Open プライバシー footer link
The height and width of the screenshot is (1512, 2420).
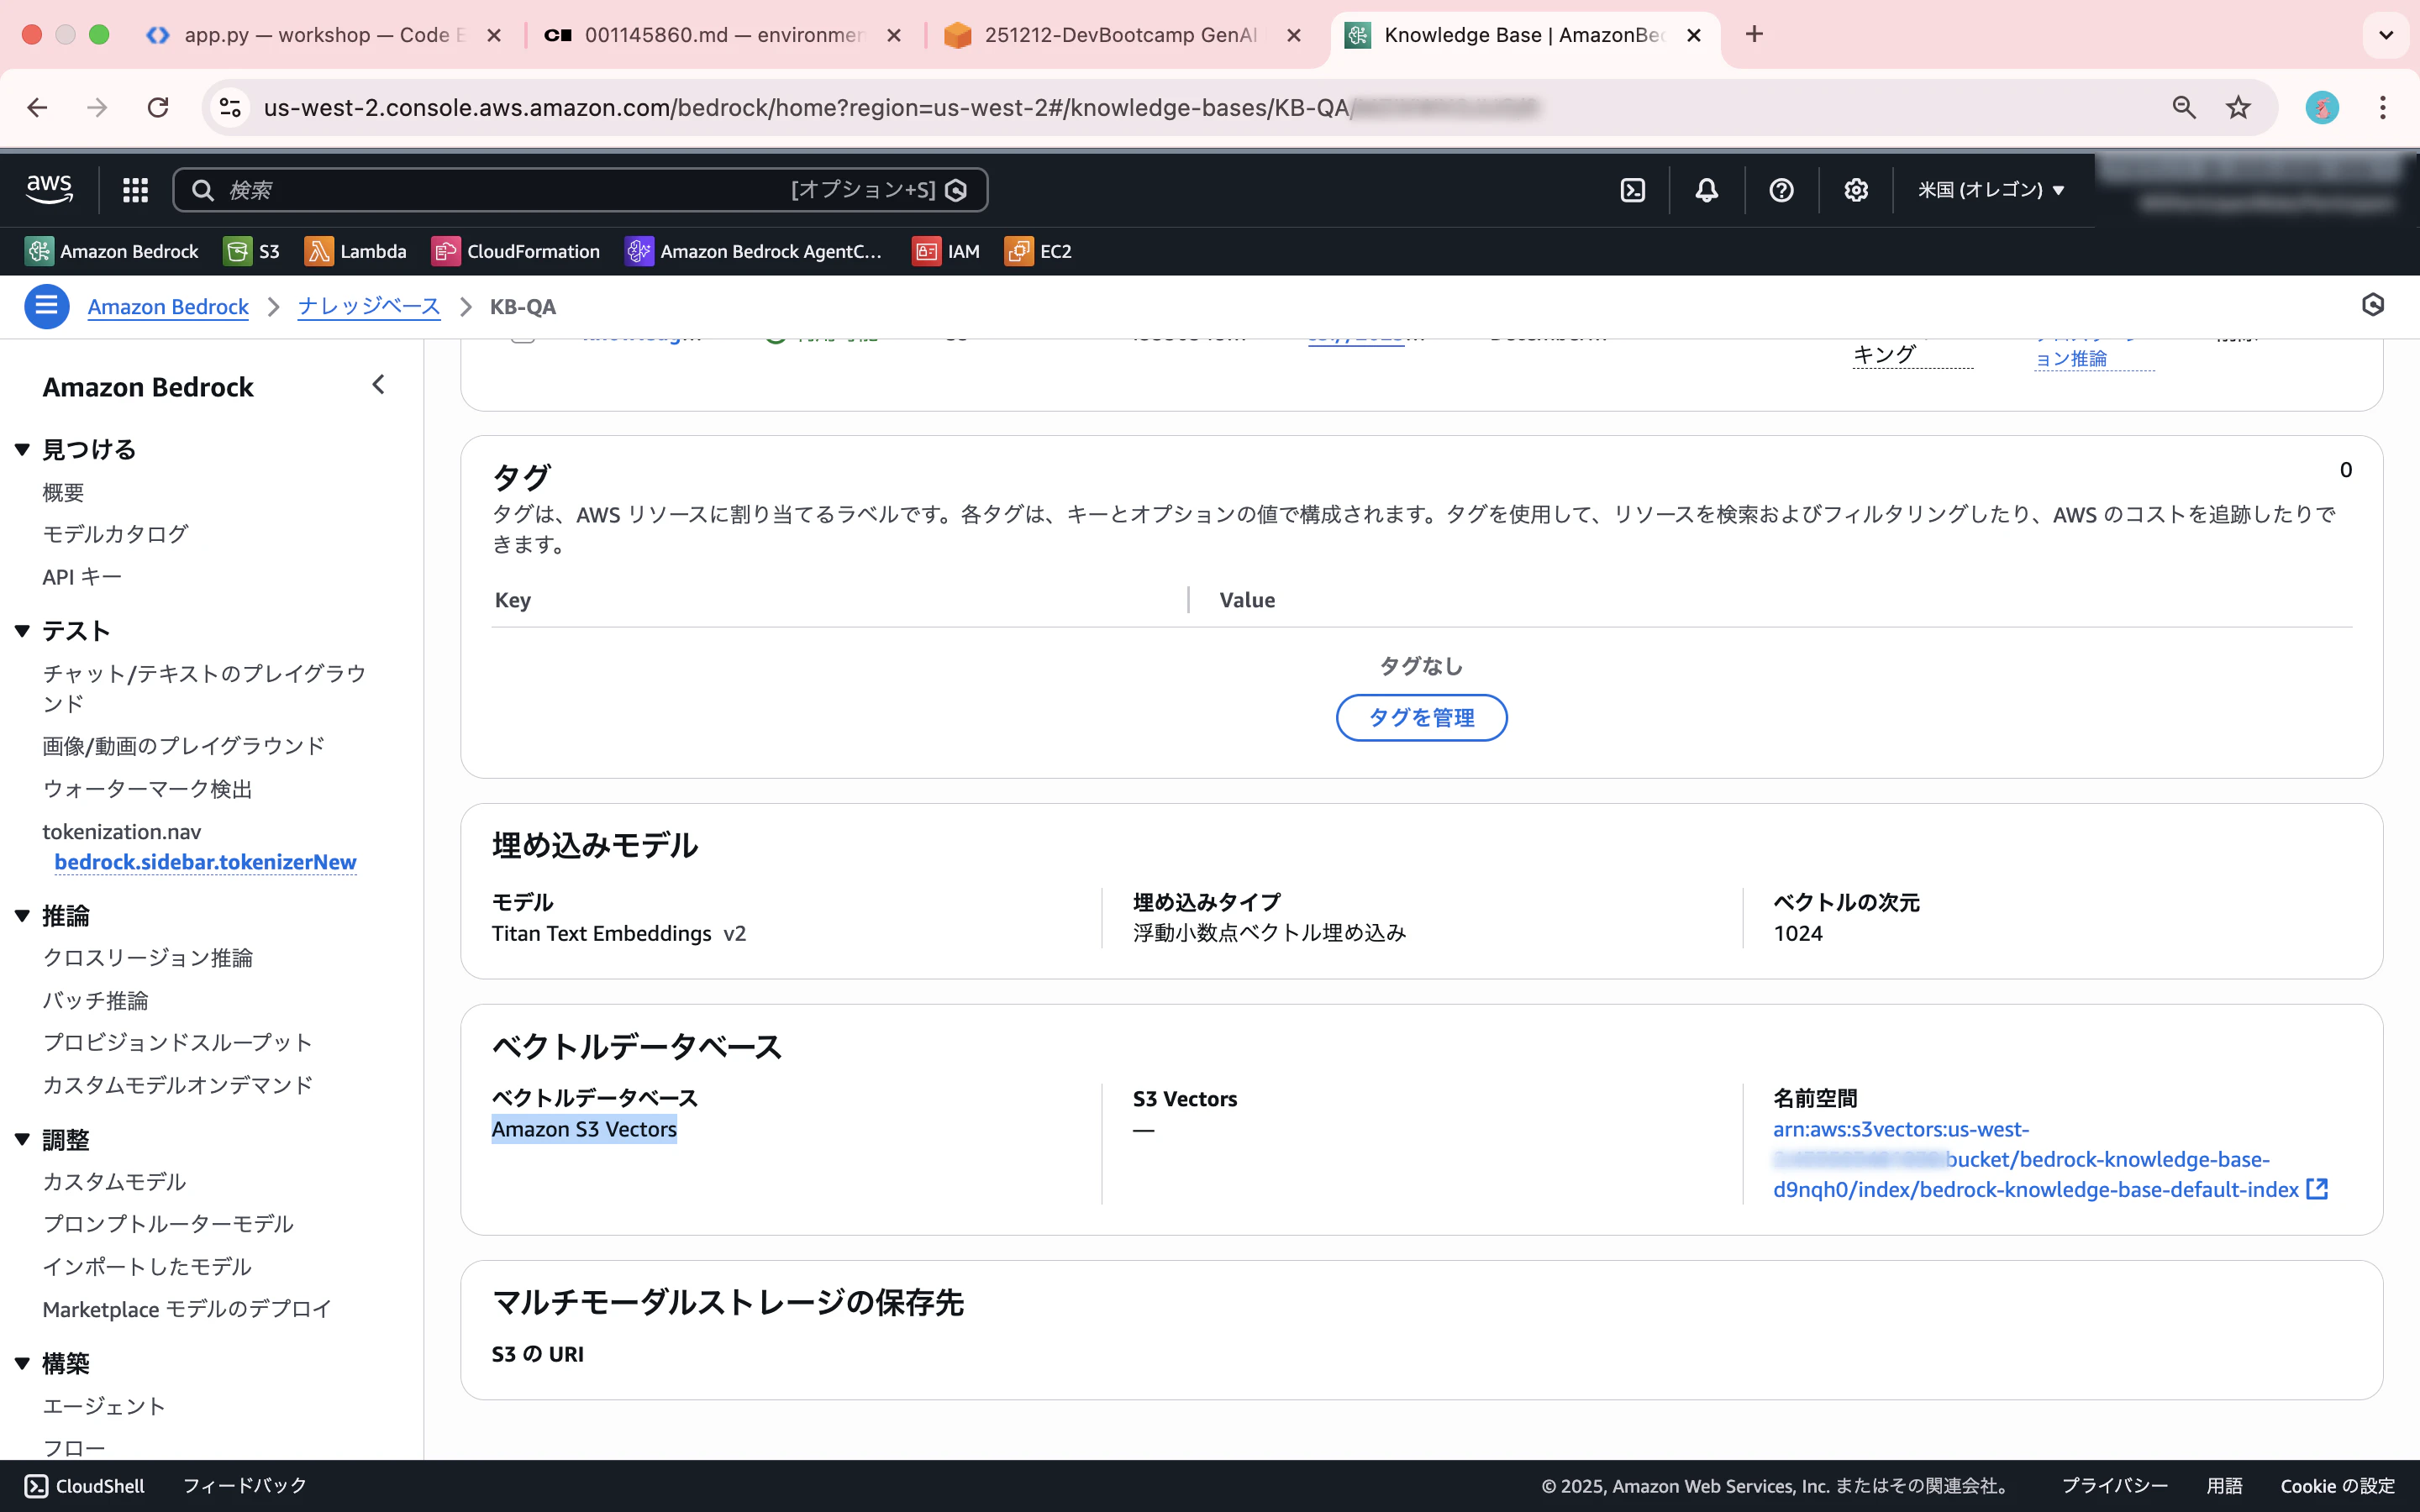pyautogui.click(x=2115, y=1486)
